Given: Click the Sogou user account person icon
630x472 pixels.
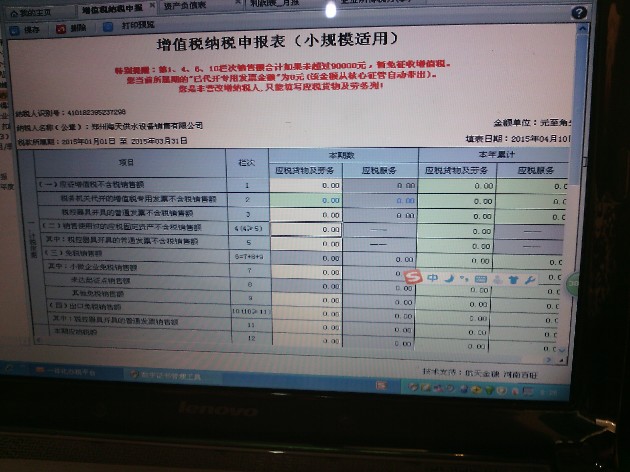Looking at the screenshot, I should pyautogui.click(x=497, y=279).
